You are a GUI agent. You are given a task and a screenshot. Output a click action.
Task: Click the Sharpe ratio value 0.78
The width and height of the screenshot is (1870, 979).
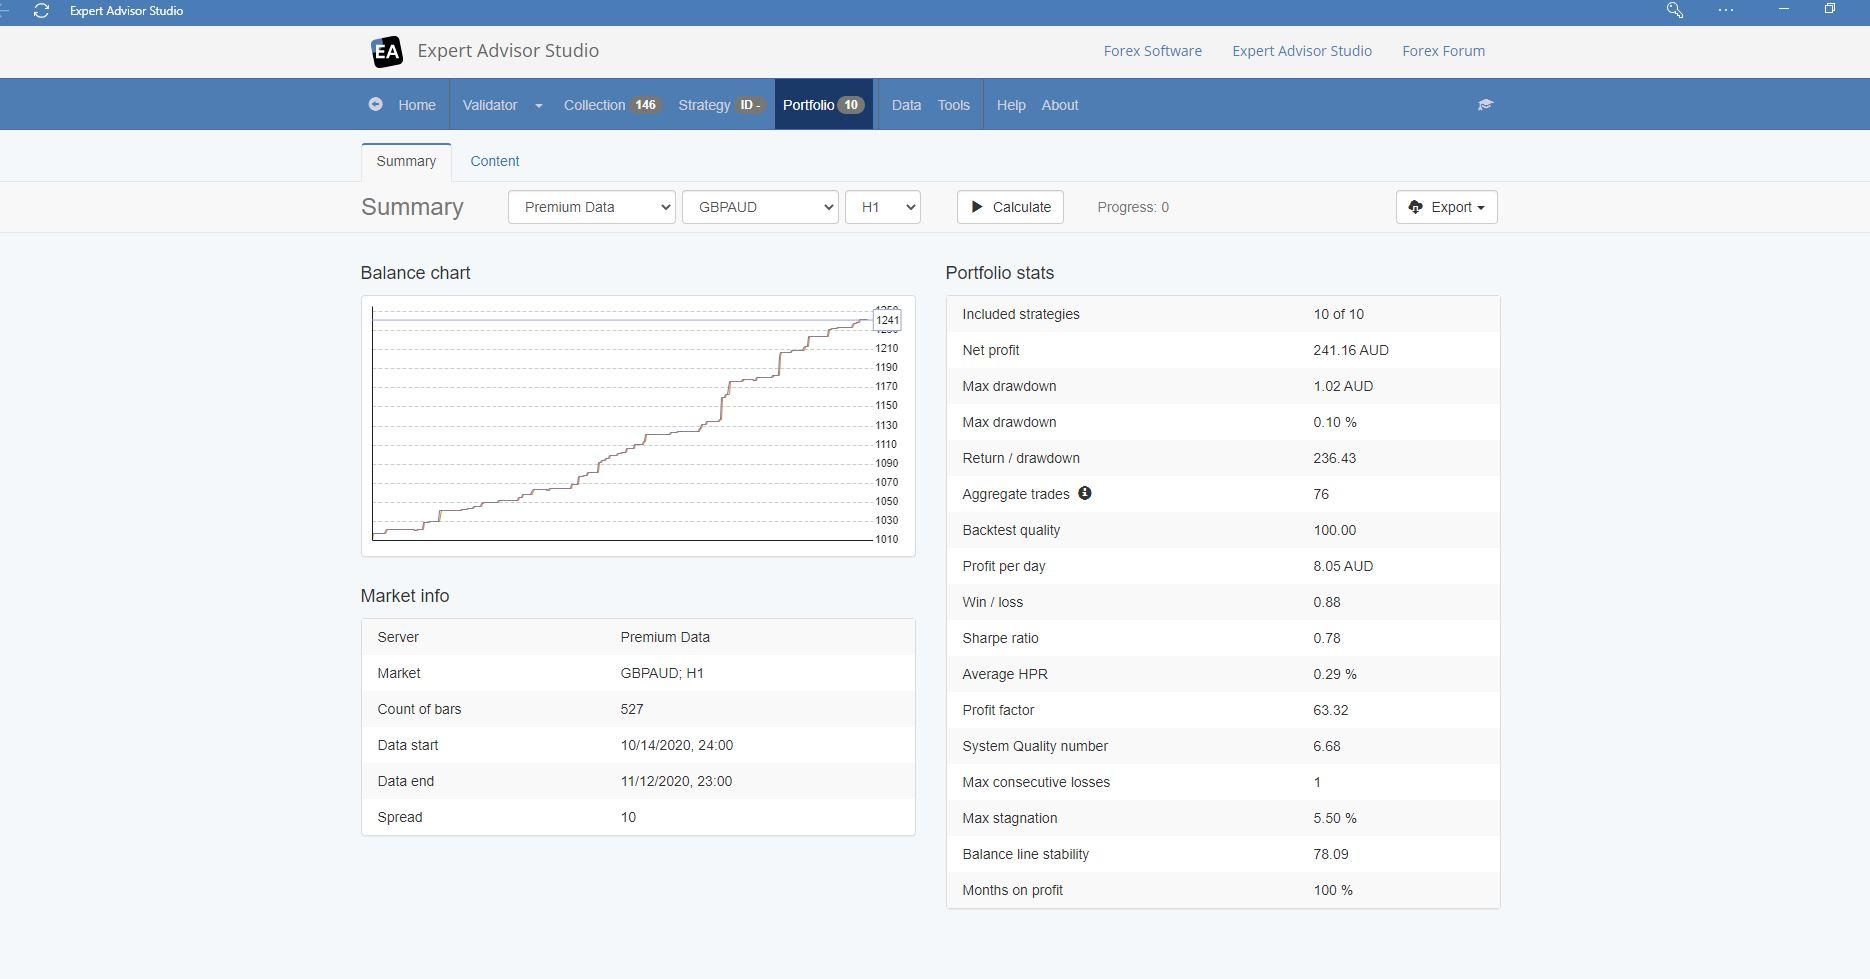point(1327,638)
